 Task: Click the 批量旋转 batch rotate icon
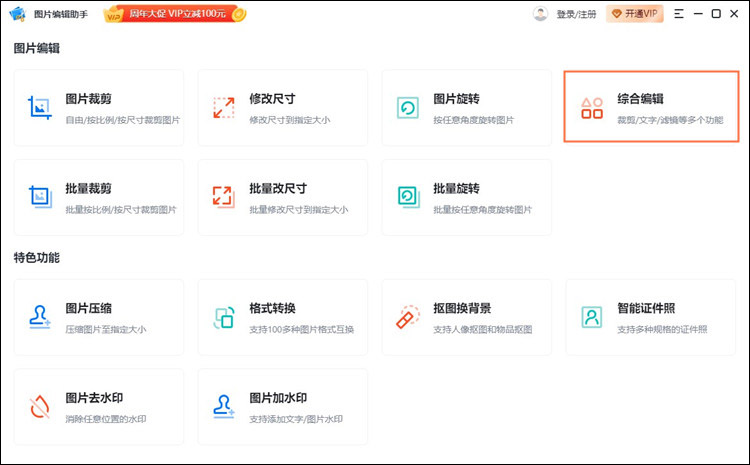(x=408, y=197)
